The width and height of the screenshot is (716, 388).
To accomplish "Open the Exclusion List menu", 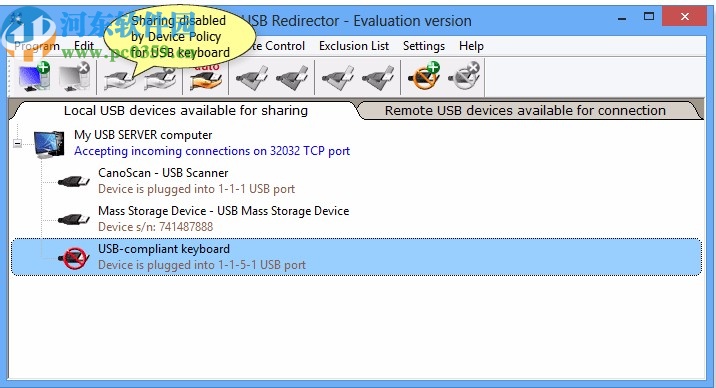I will point(354,46).
